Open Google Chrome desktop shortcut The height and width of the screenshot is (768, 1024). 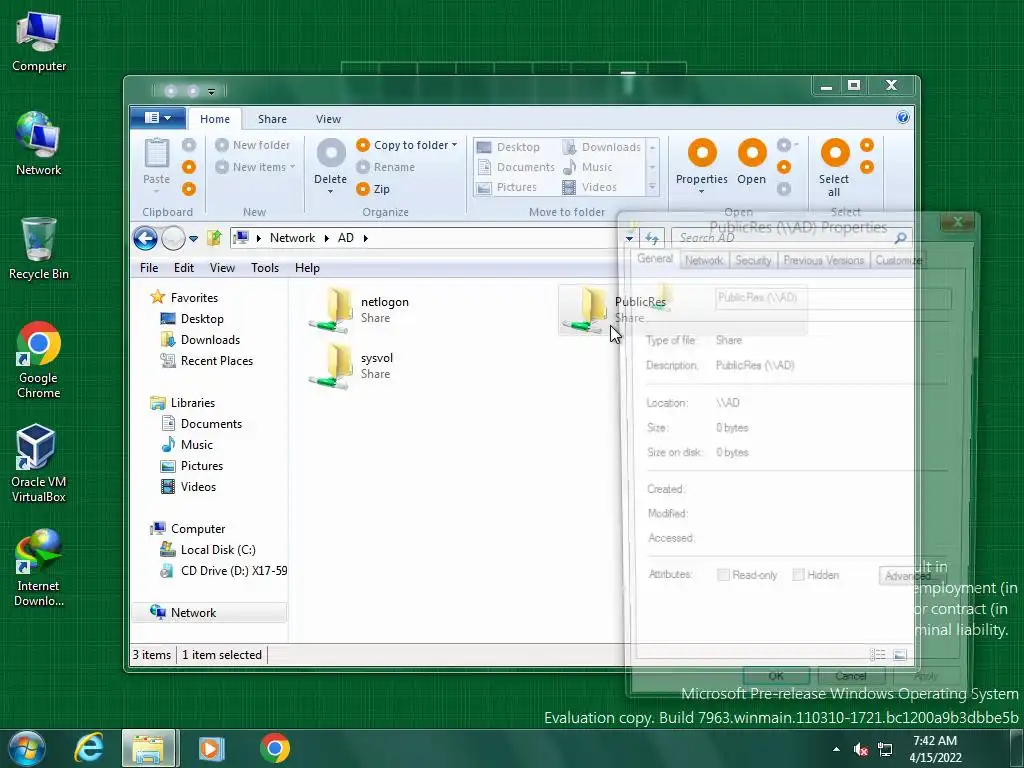point(39,360)
